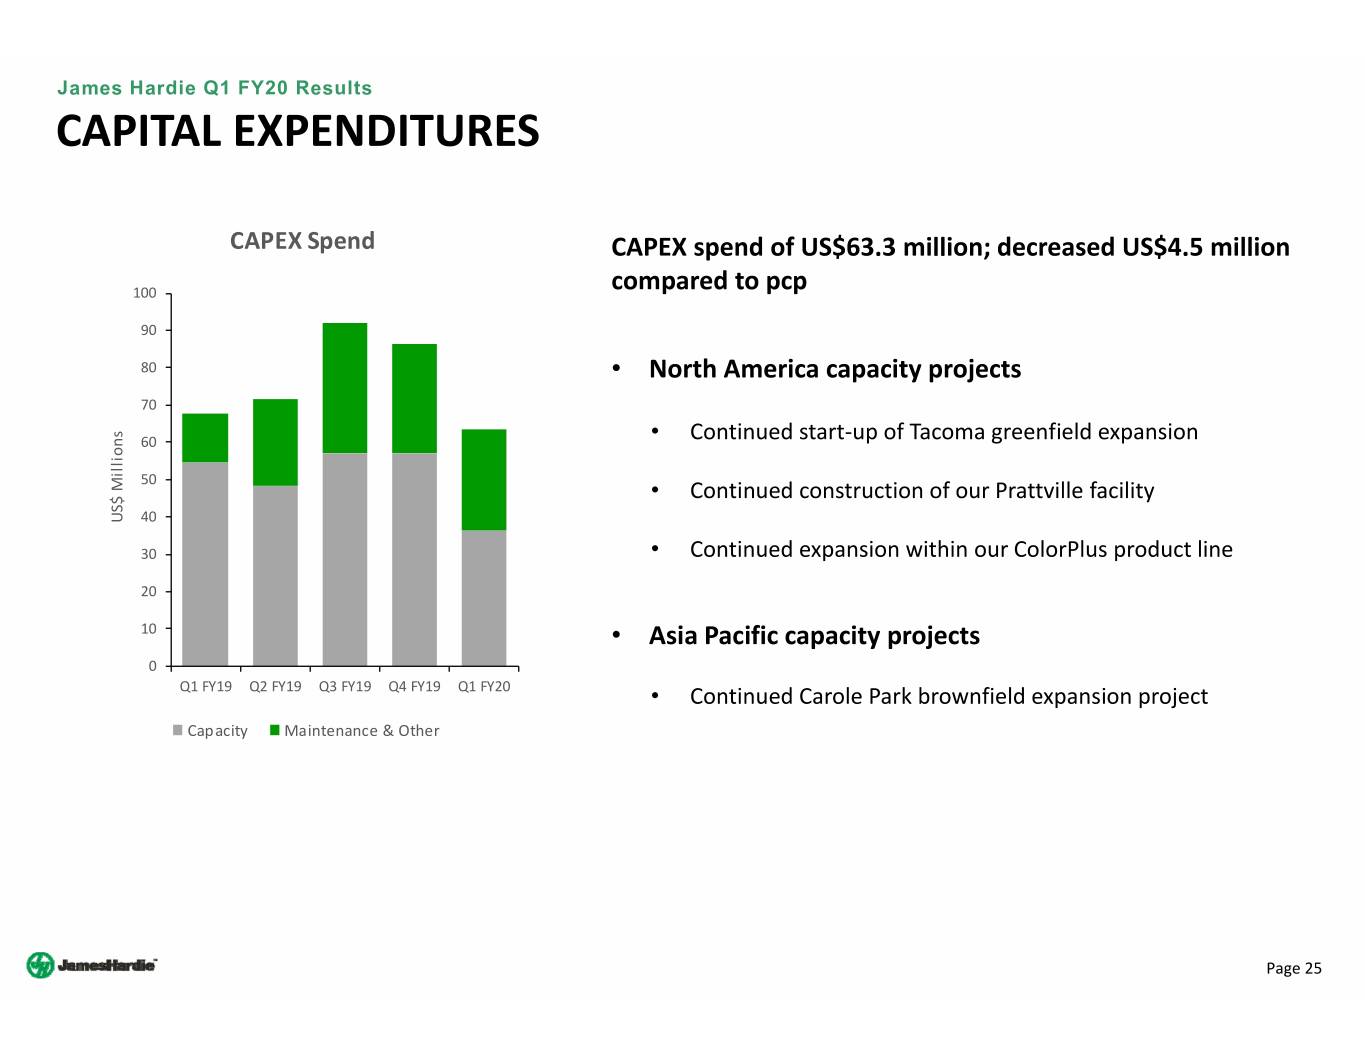This screenshot has width=1365, height=1055.
Task: Select the Asia Pacific capacity projects bullet
Action: click(x=813, y=636)
